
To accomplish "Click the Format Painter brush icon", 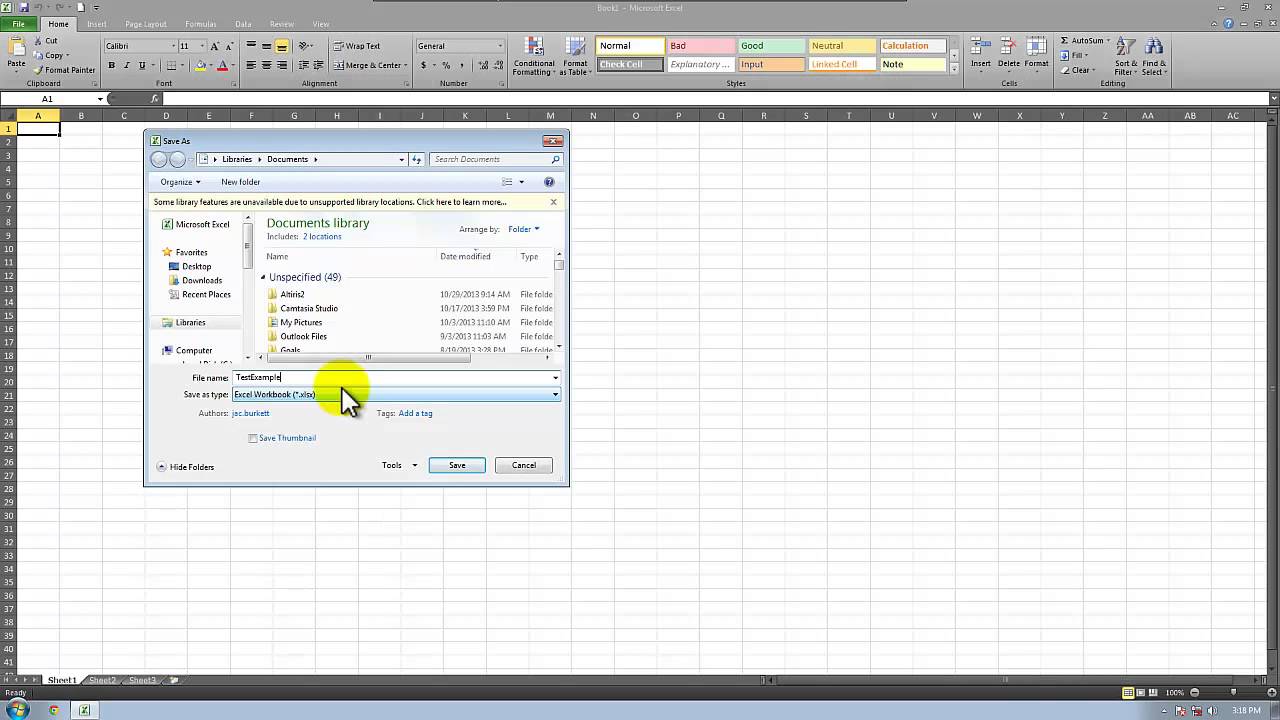I will [x=38, y=70].
